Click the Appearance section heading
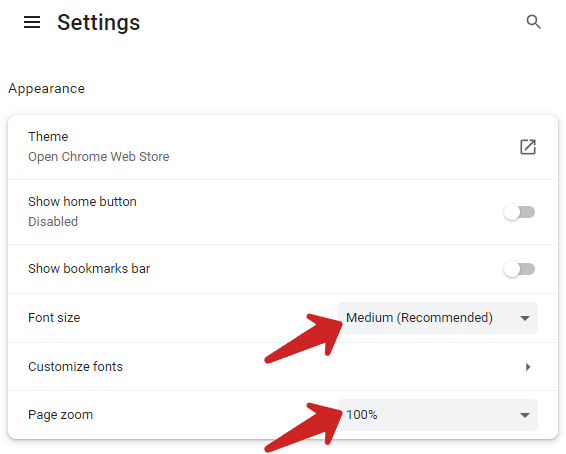The image size is (566, 454). coord(47,89)
